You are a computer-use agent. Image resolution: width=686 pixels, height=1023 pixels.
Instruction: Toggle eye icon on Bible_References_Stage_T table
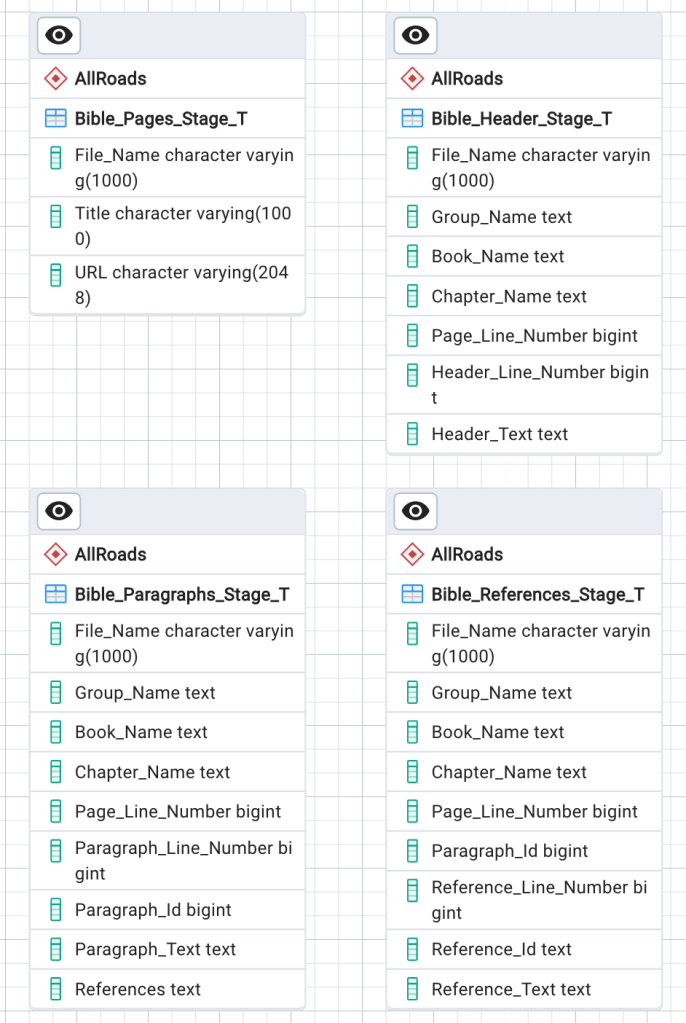[415, 512]
